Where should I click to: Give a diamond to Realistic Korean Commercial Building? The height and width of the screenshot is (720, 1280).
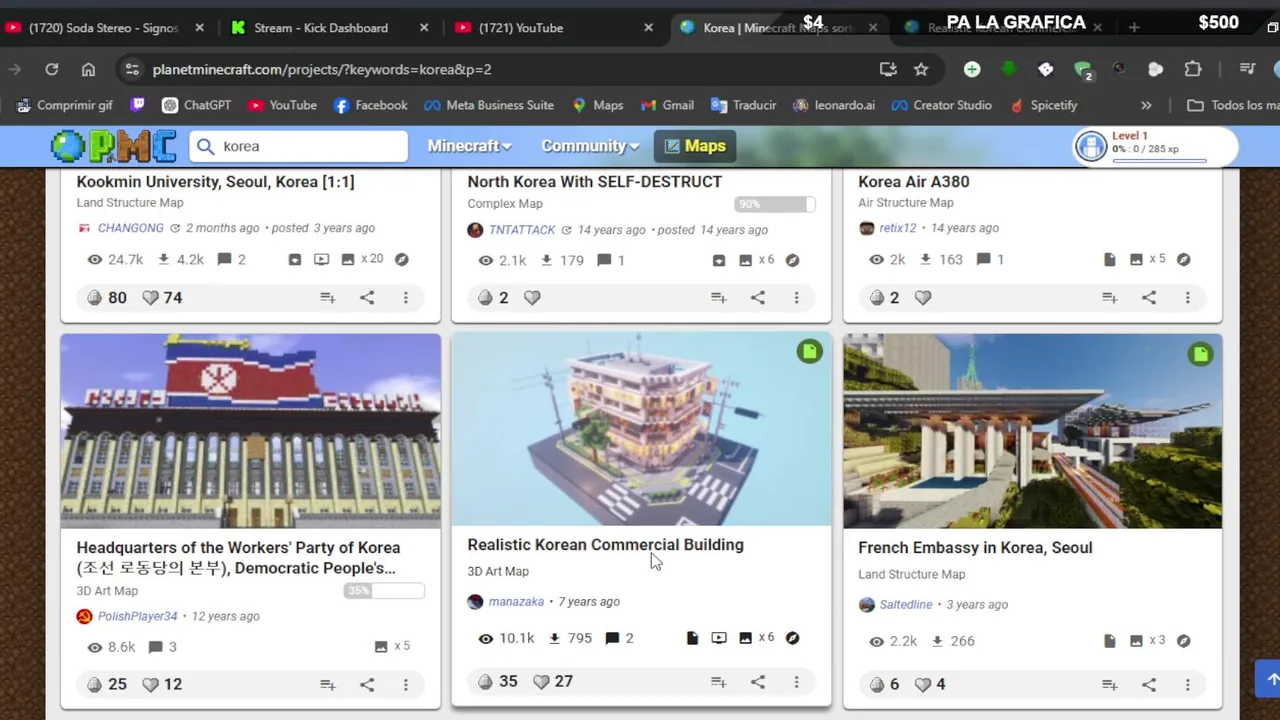[x=485, y=682]
